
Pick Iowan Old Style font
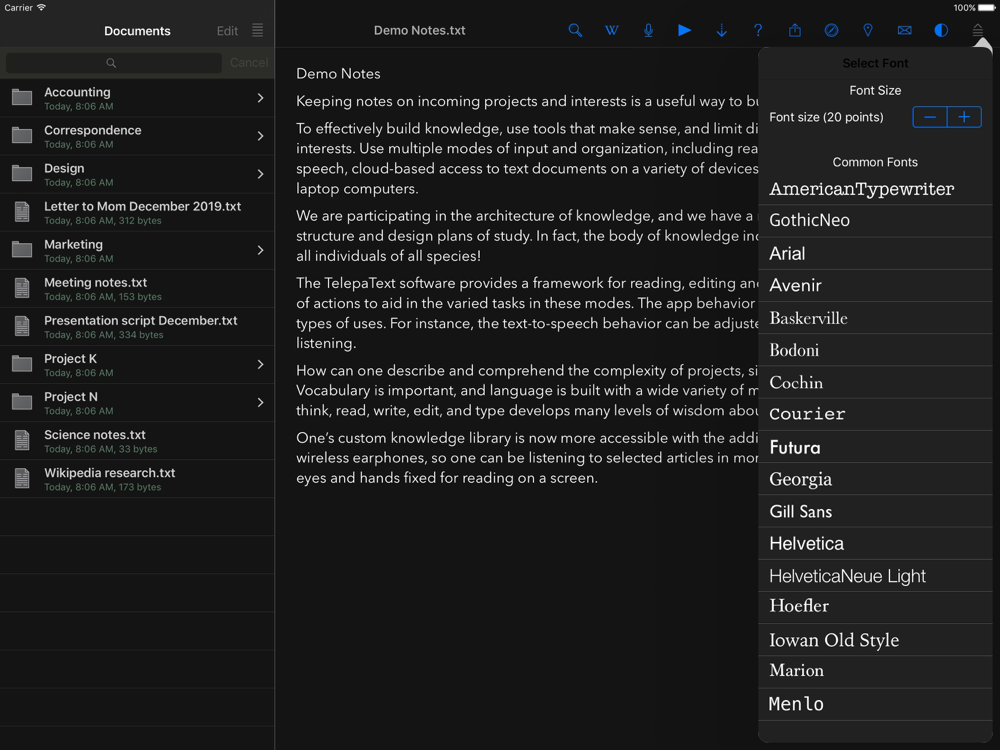pyautogui.click(x=875, y=640)
